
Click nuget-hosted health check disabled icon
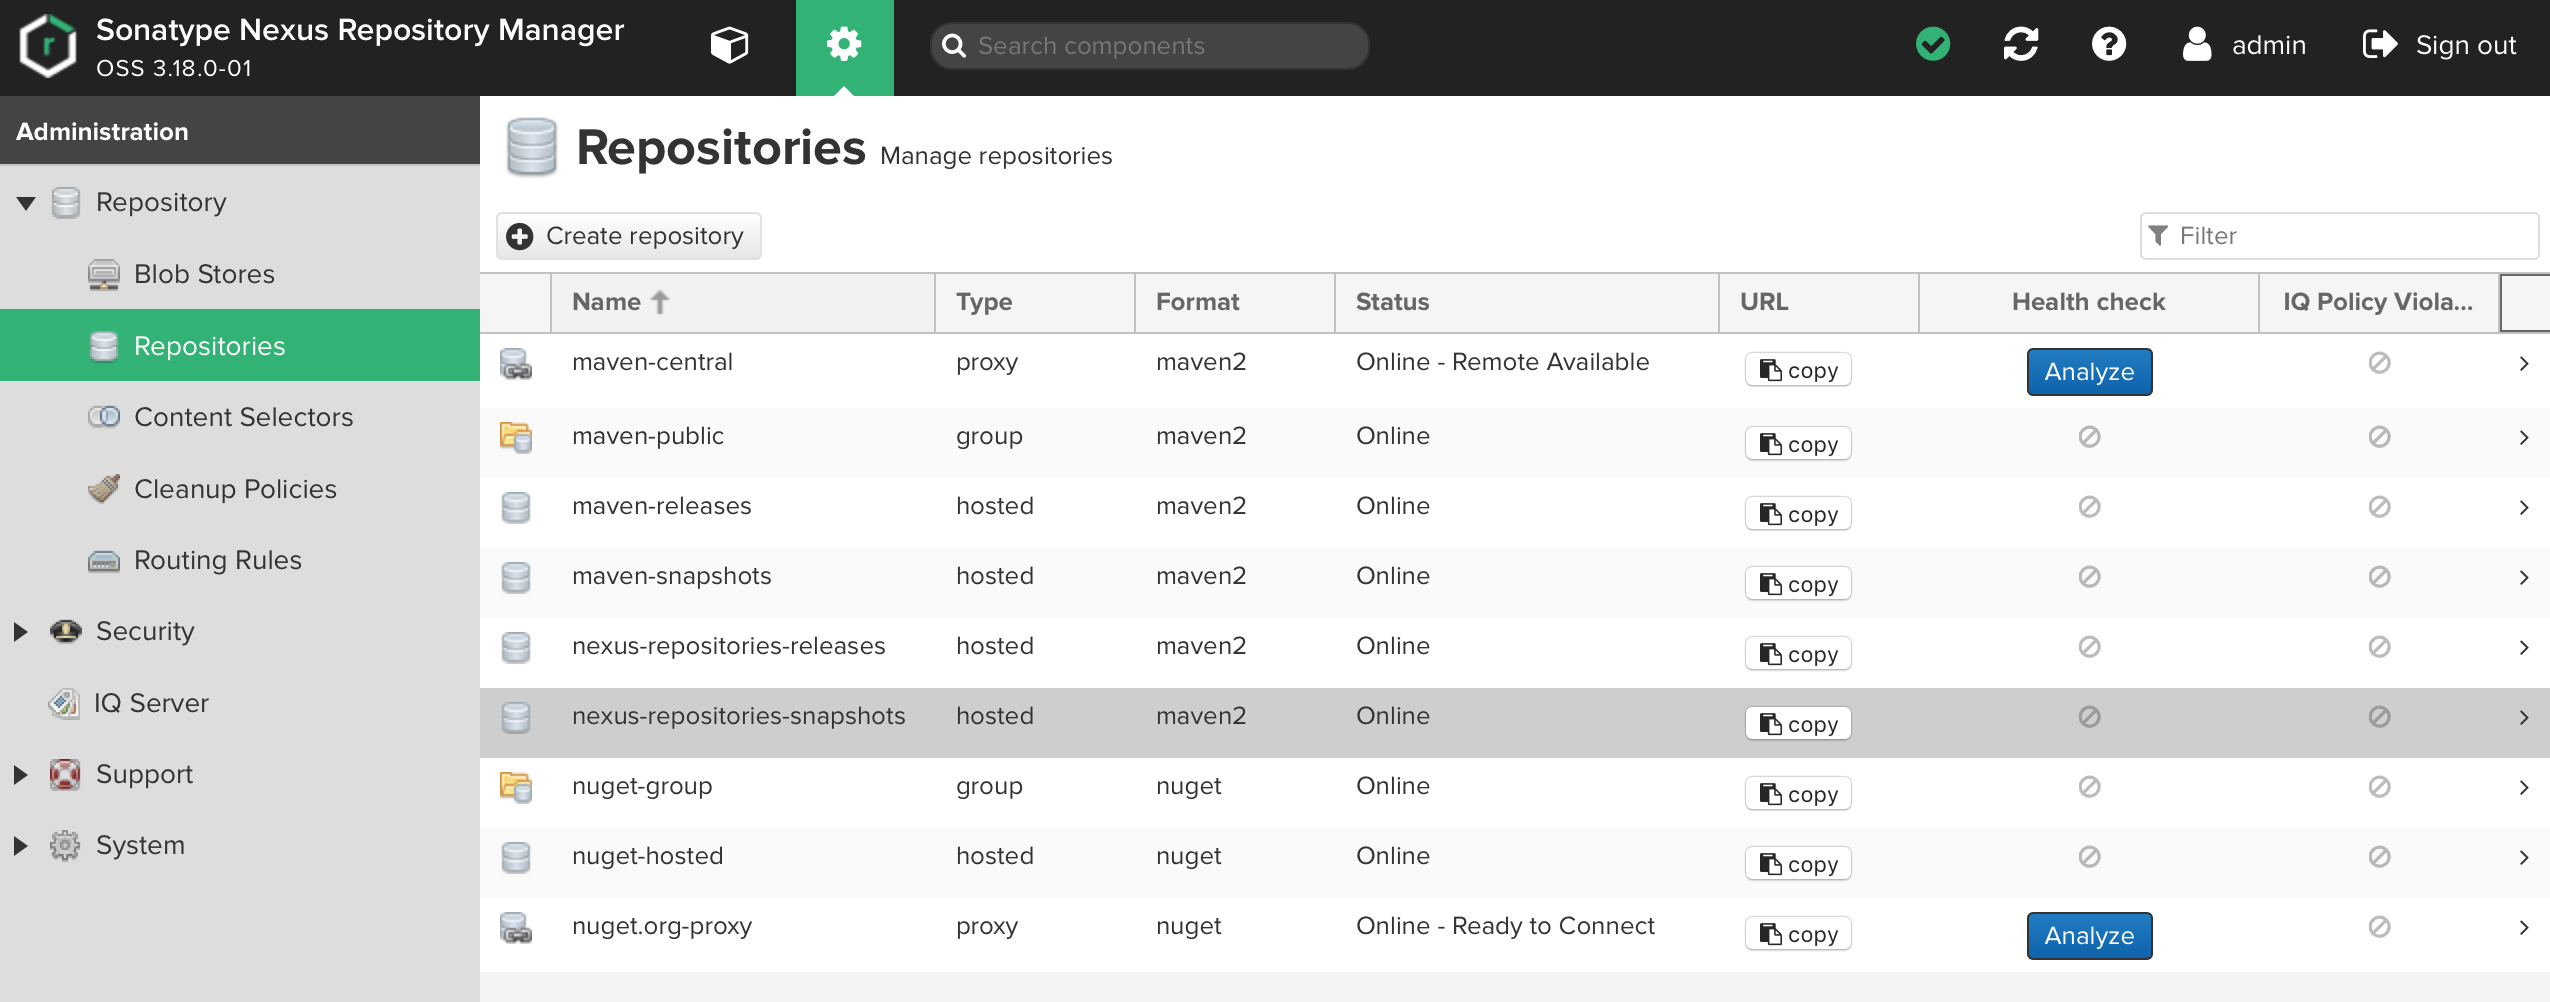click(x=2089, y=857)
